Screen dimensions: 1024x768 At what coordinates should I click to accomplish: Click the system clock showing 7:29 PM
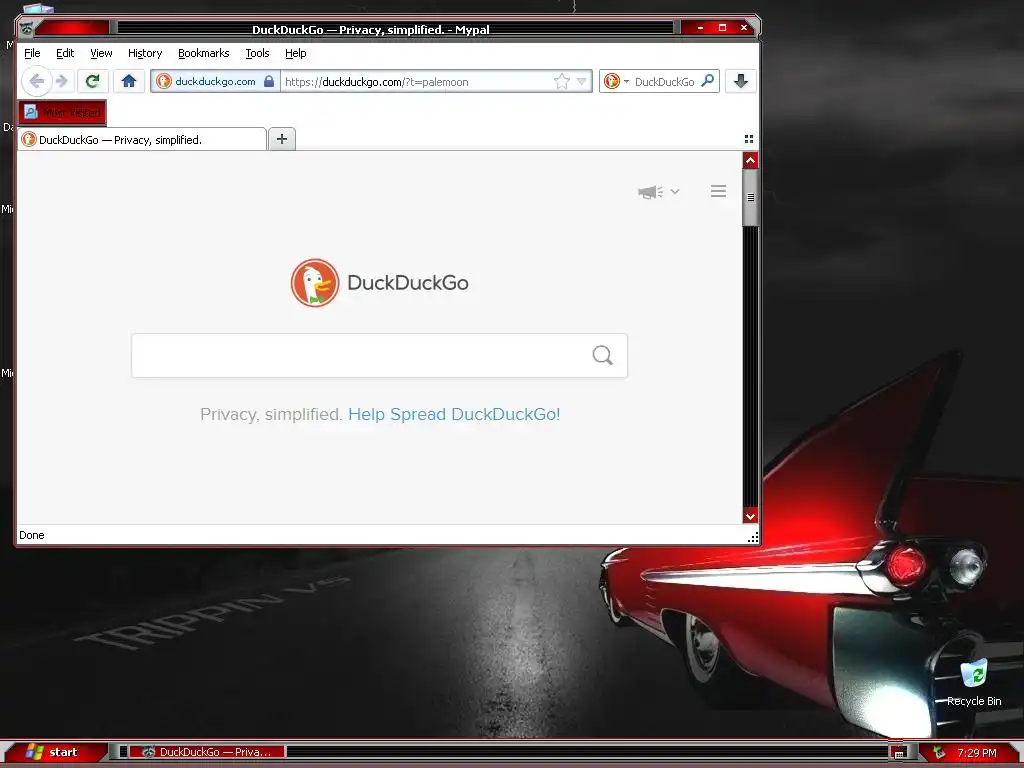point(977,753)
